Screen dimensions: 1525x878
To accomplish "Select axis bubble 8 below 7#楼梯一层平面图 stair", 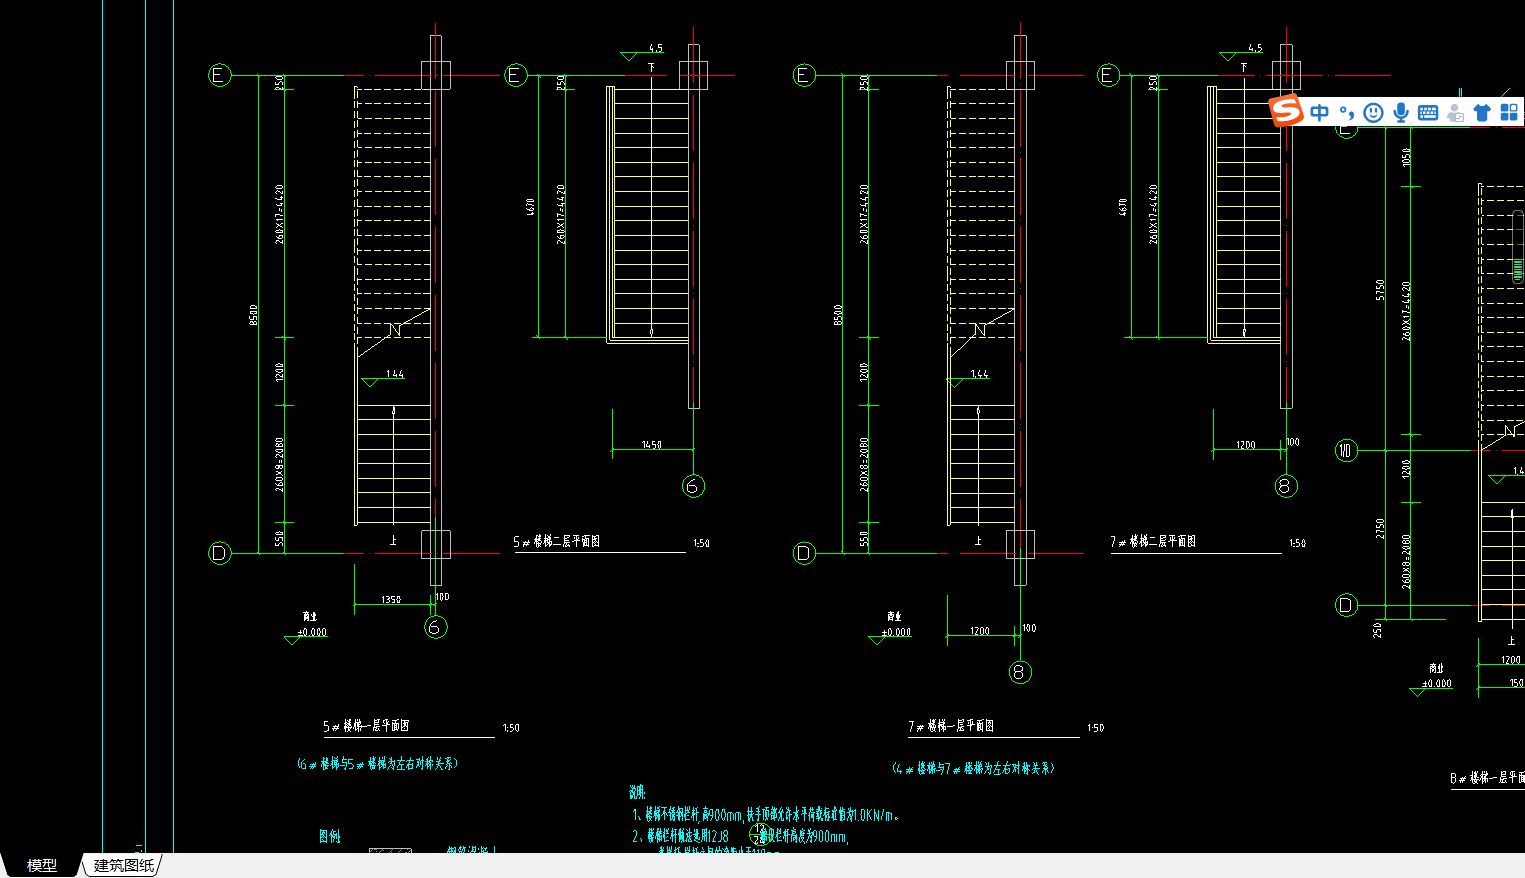I will [x=1019, y=672].
